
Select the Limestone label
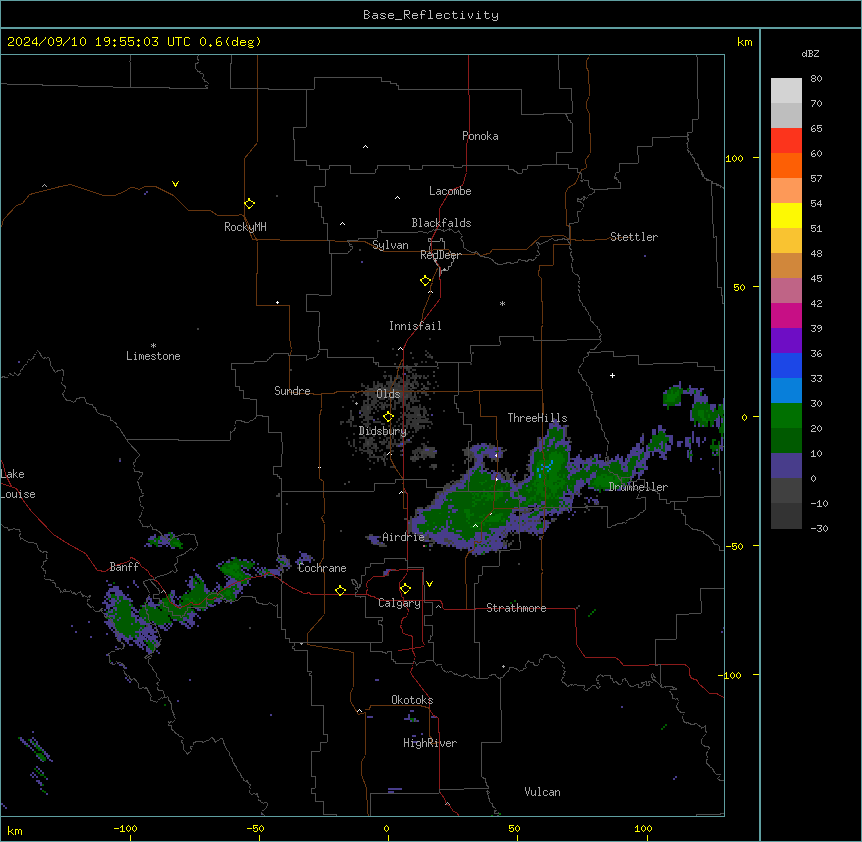[x=153, y=356]
